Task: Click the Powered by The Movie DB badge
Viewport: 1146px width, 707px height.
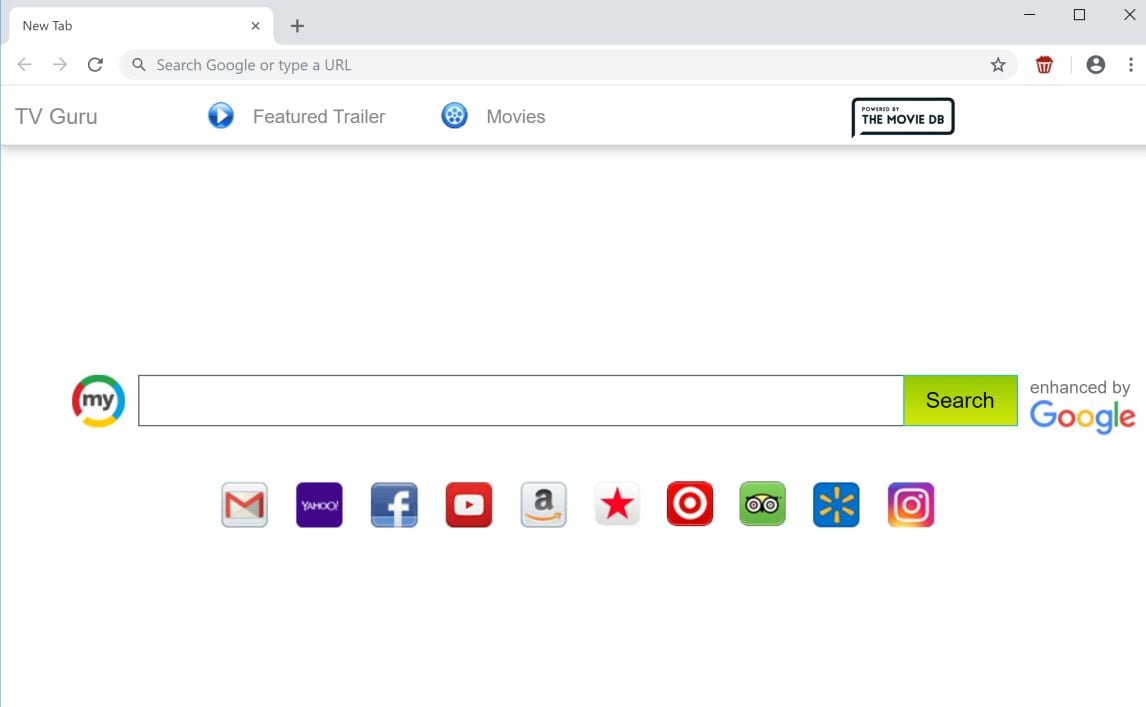Action: click(x=903, y=117)
